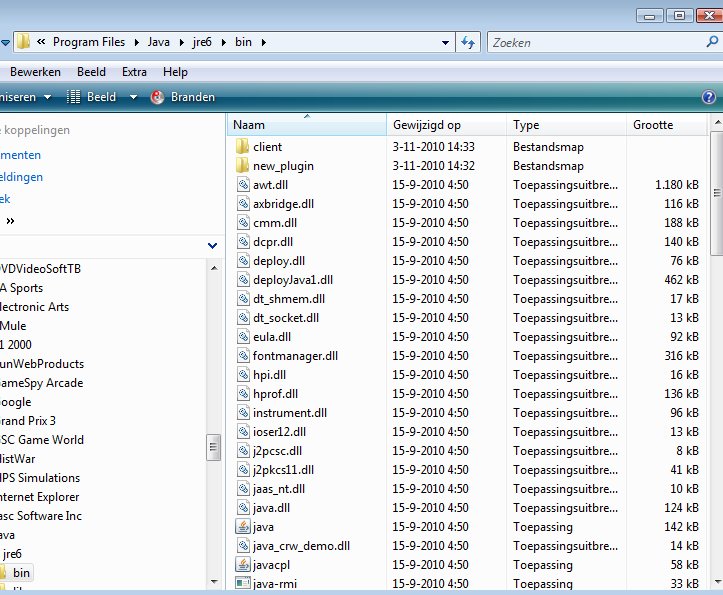The height and width of the screenshot is (595, 723).
Task: Open the address bar history dropdown
Action: coord(445,43)
